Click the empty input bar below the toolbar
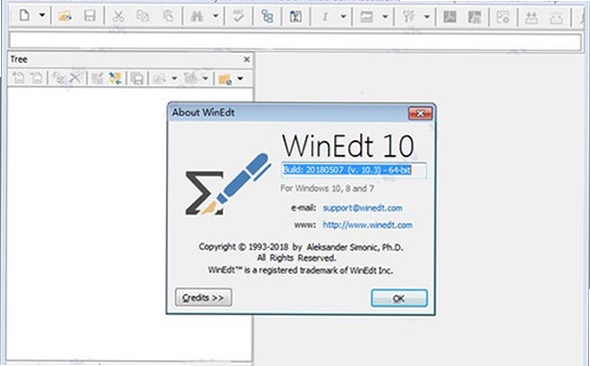Viewport: 590px width, 366px height. point(295,41)
